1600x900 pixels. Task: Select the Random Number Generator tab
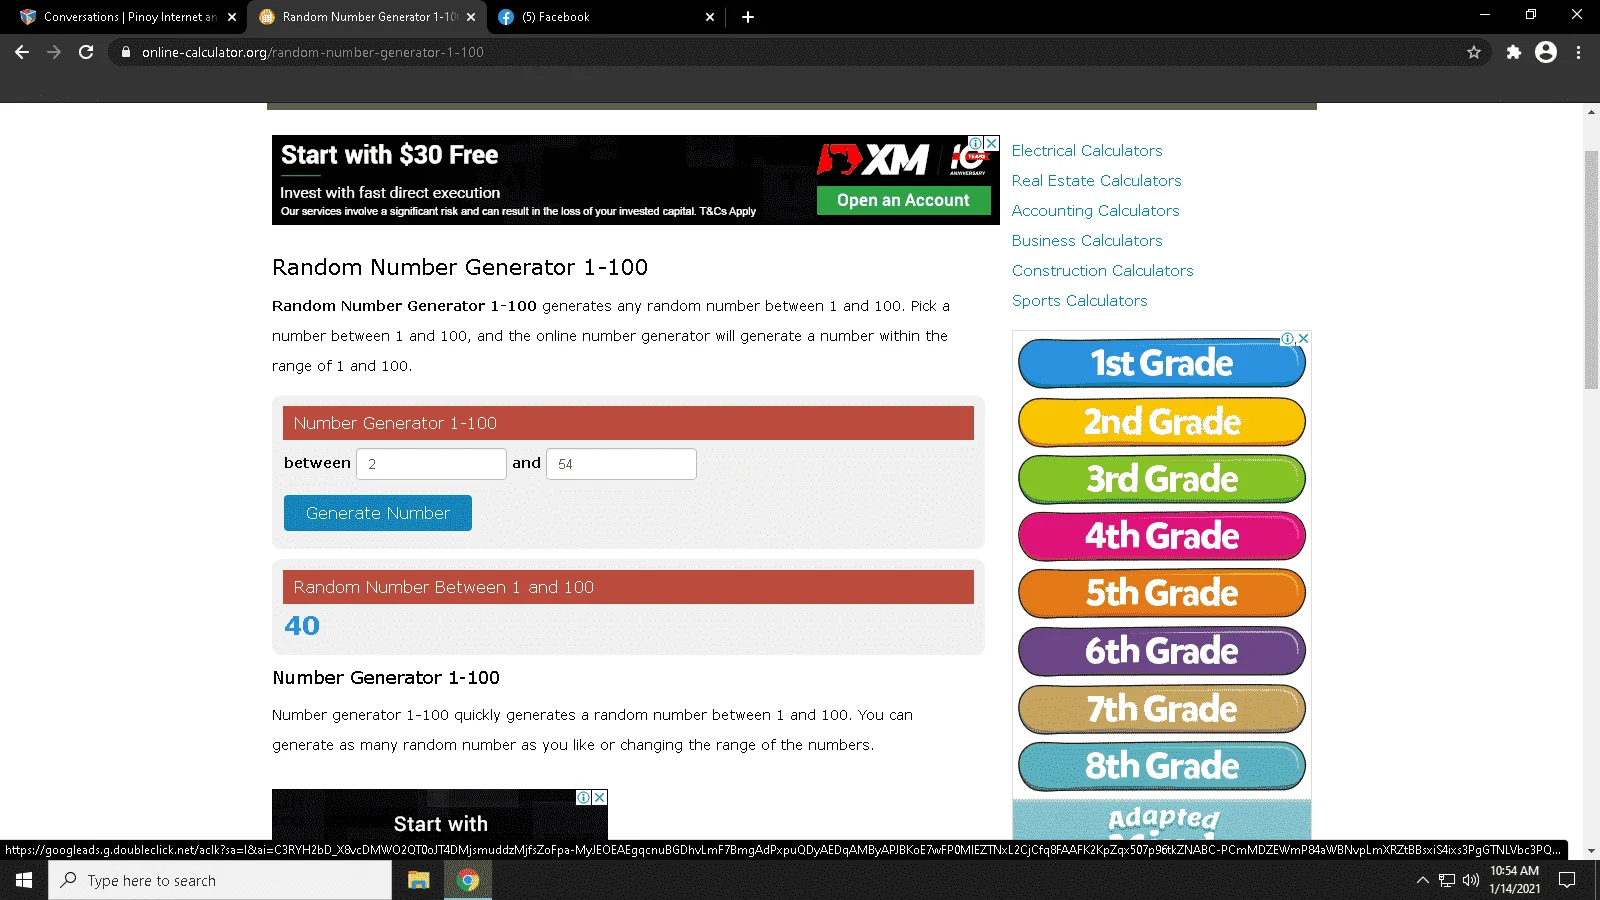366,17
